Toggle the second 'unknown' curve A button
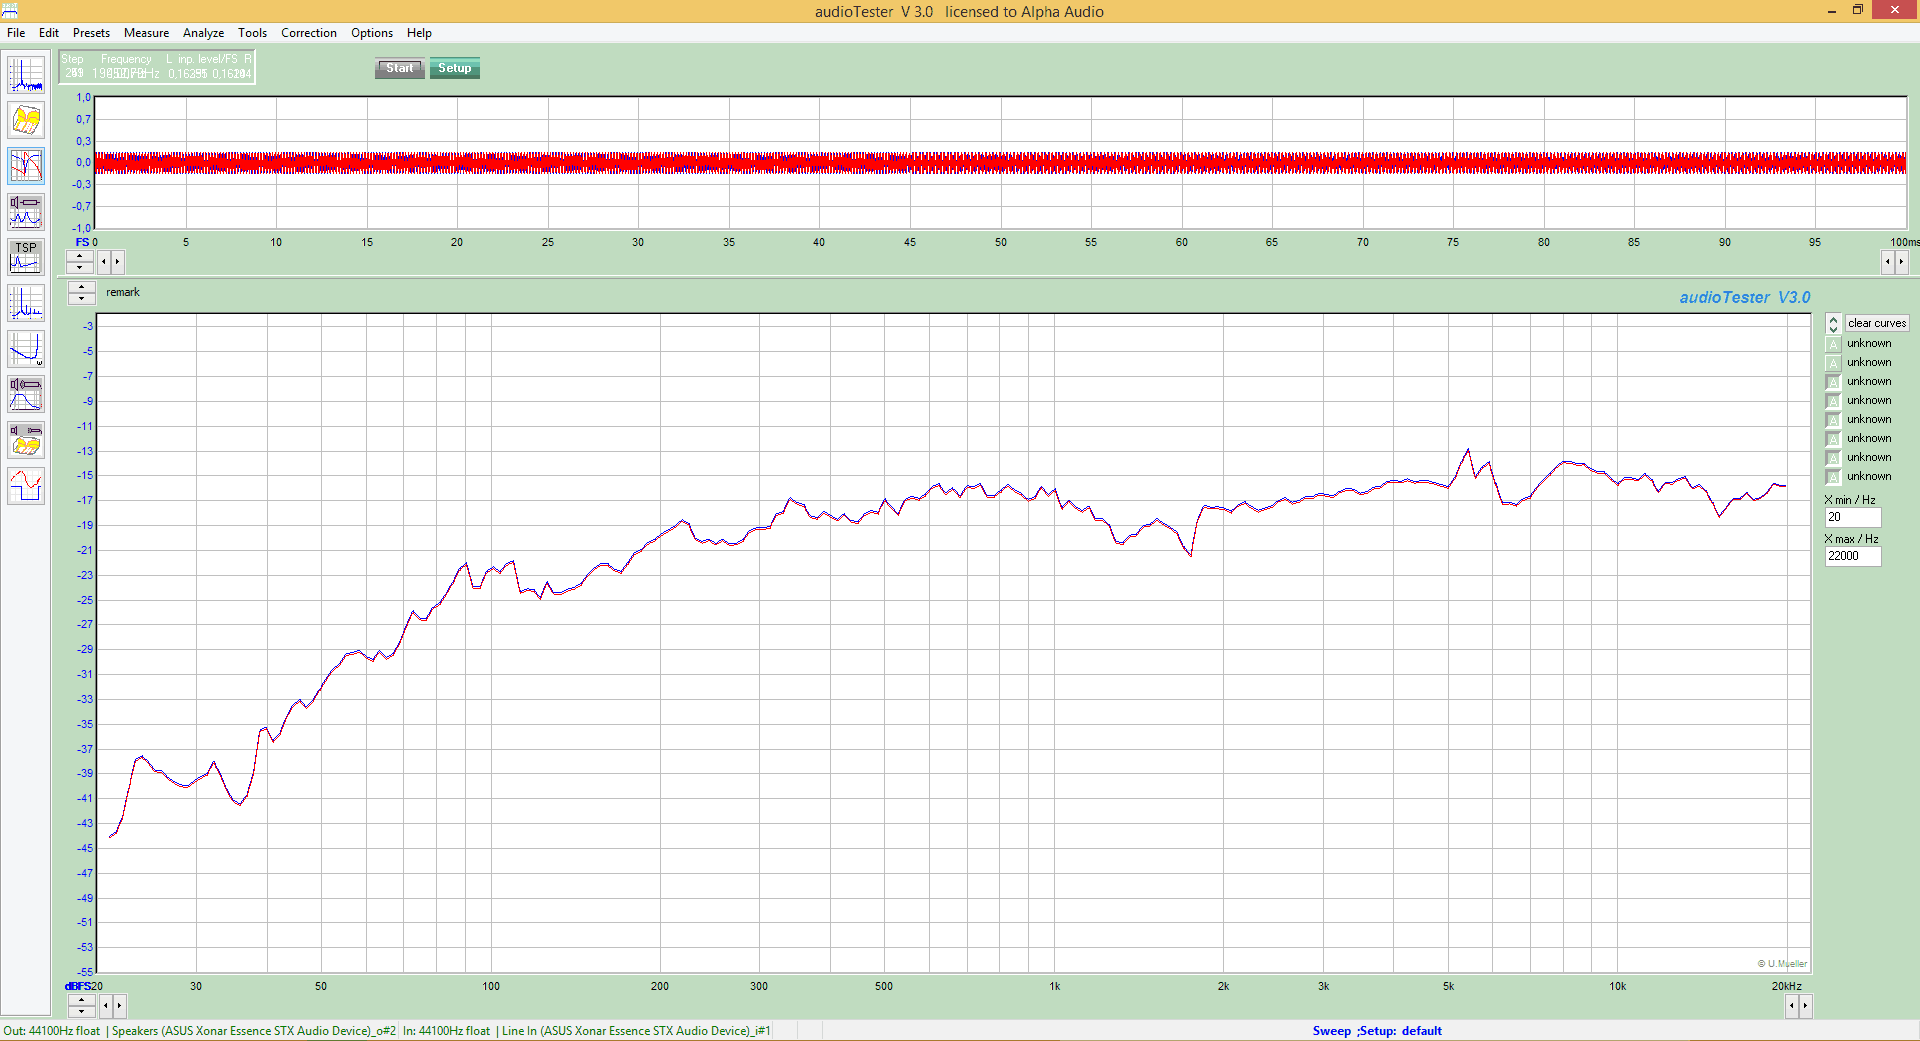Screen dimensions: 1920x1041 1833,363
